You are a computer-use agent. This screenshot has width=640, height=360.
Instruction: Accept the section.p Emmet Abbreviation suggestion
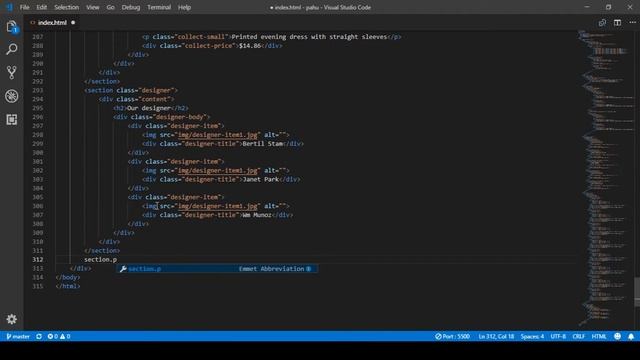pos(217,269)
